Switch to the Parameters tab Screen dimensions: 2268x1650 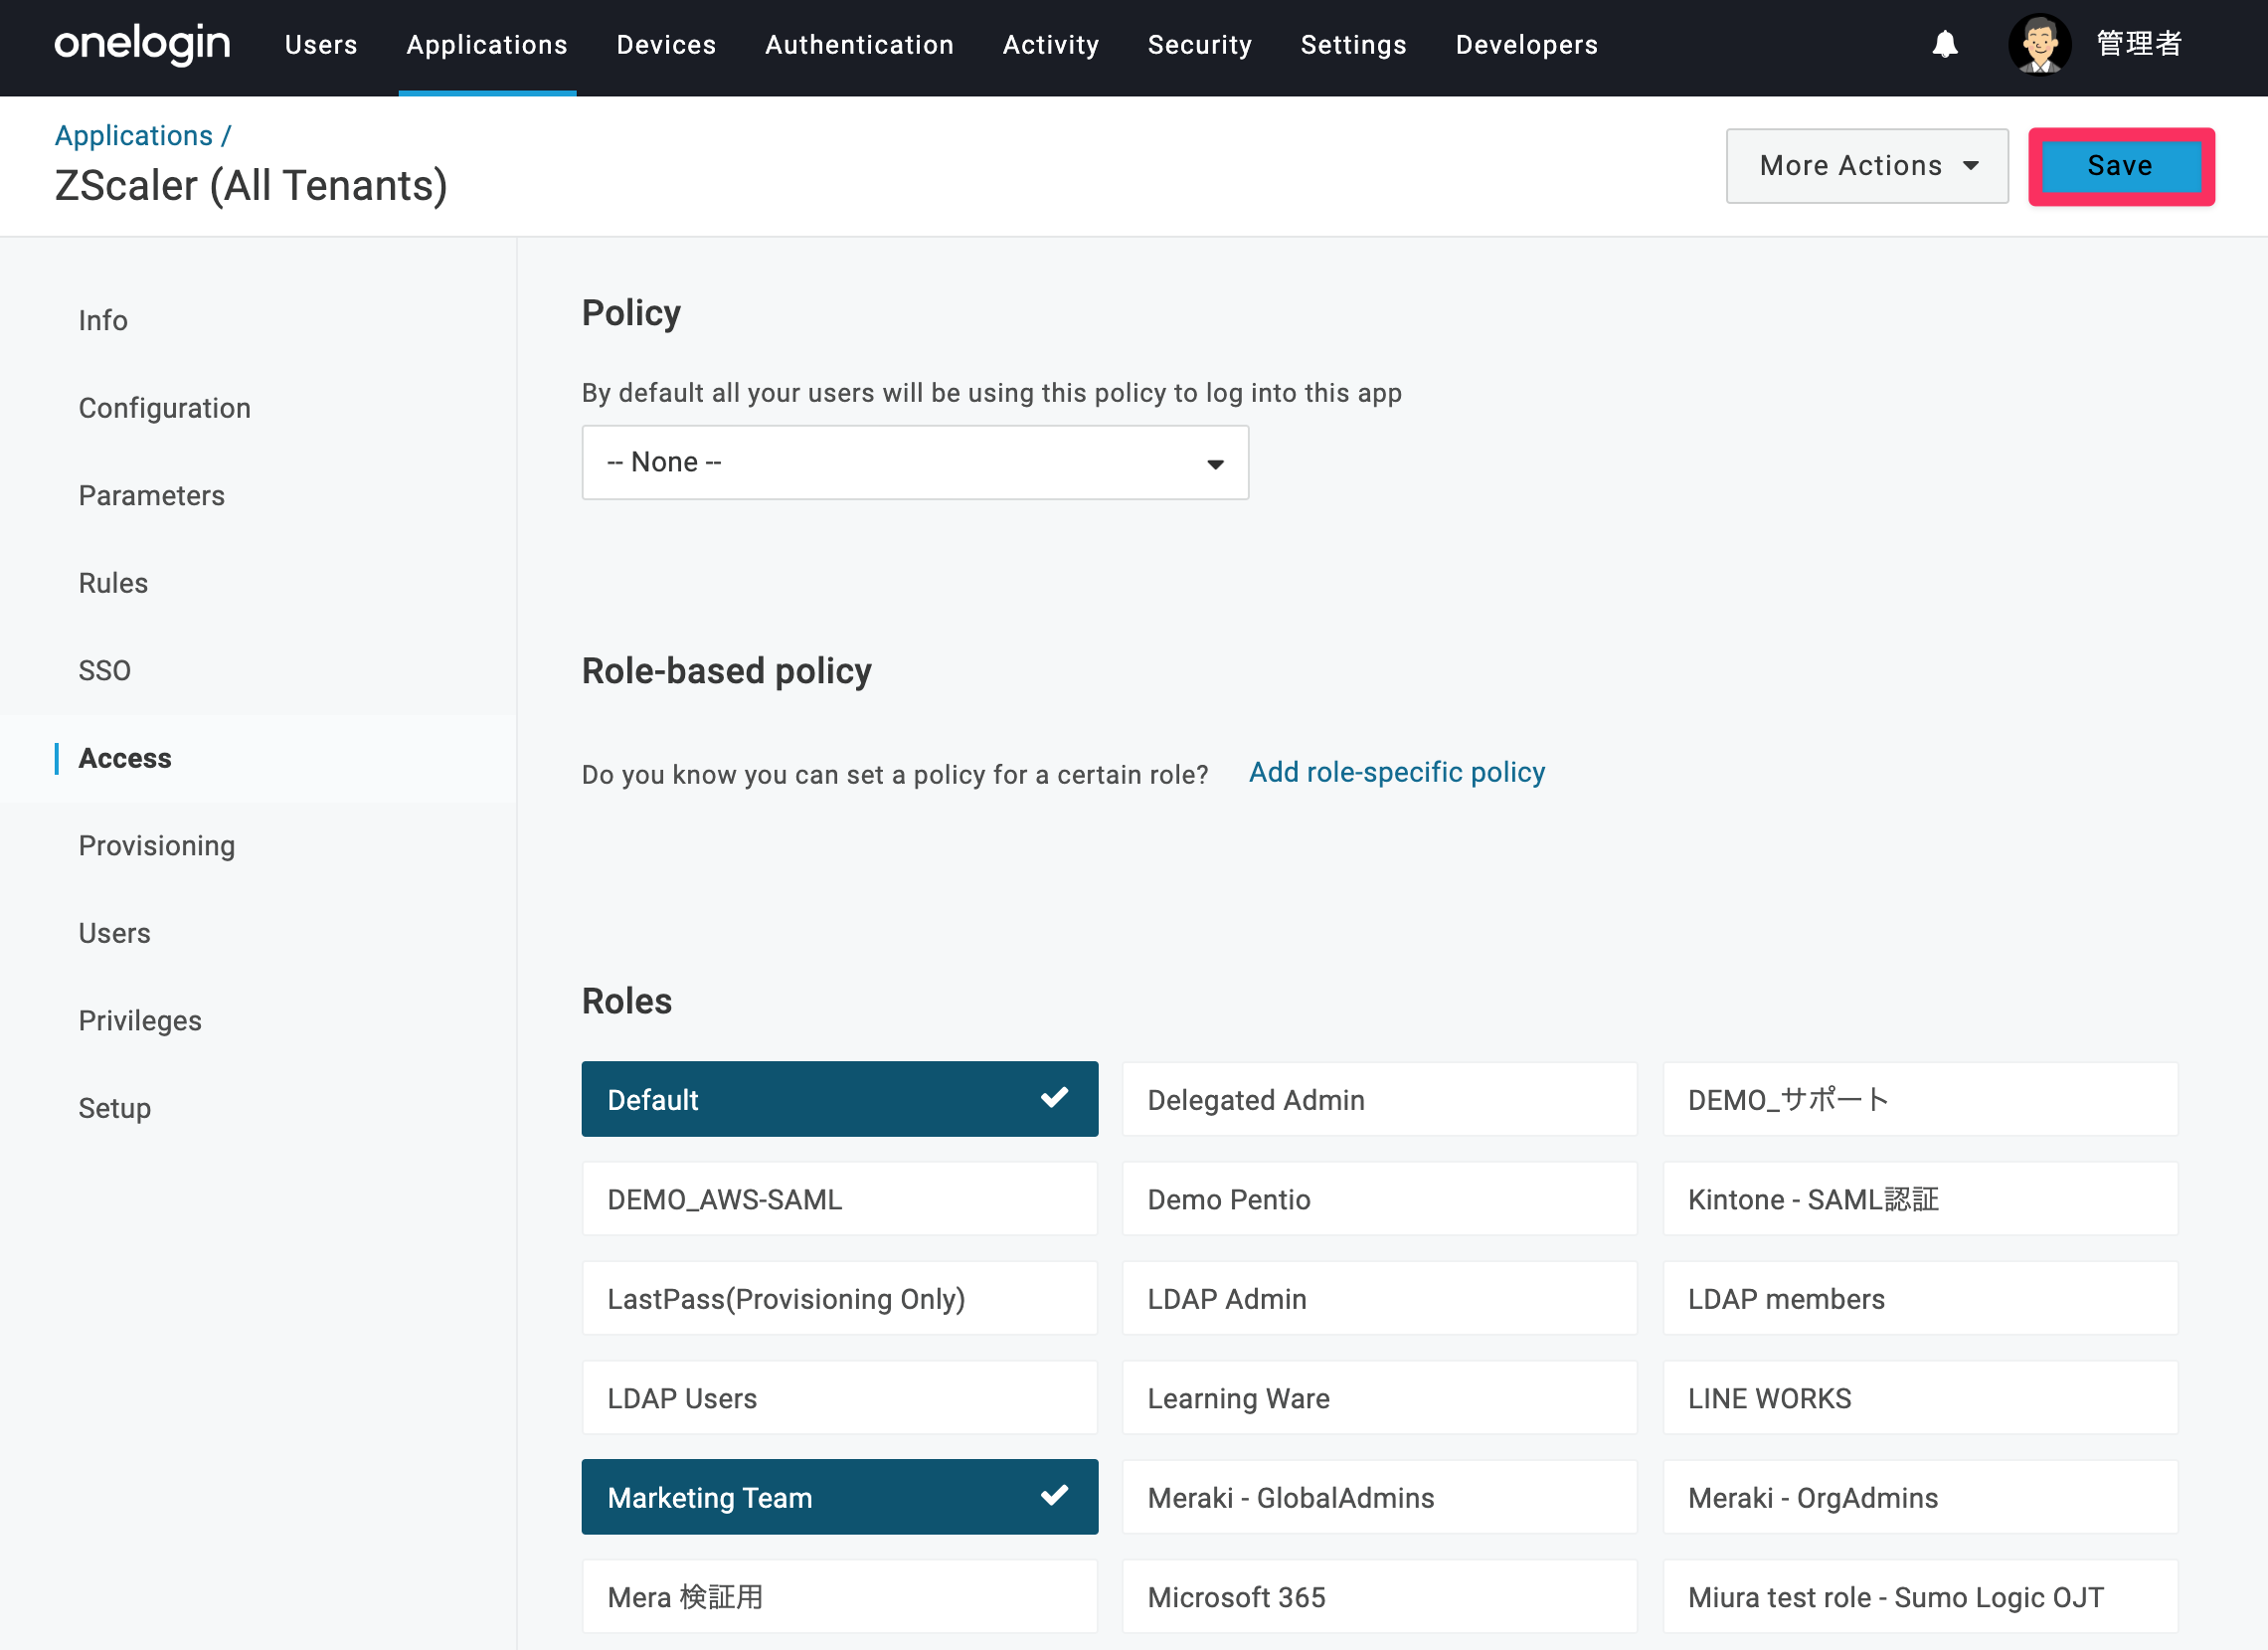pyautogui.click(x=152, y=495)
